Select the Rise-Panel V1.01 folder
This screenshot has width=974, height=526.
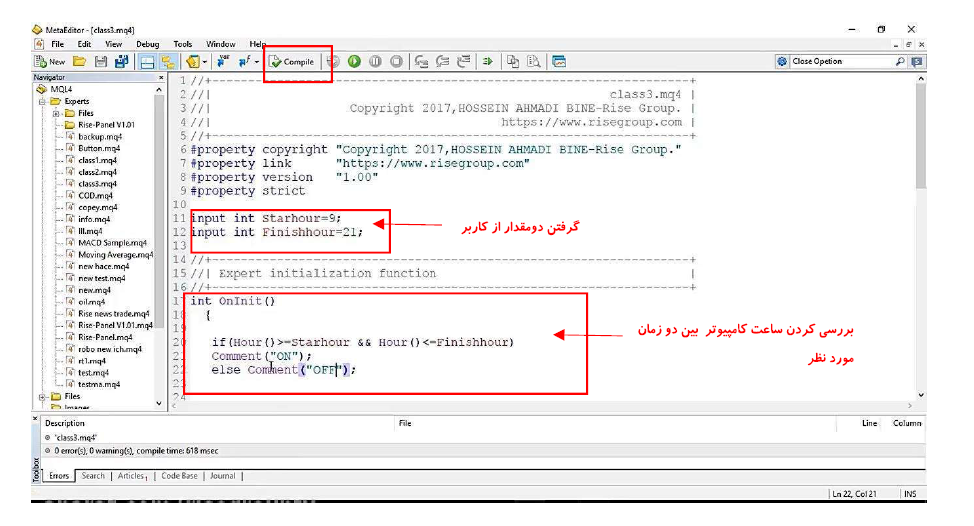(x=106, y=125)
